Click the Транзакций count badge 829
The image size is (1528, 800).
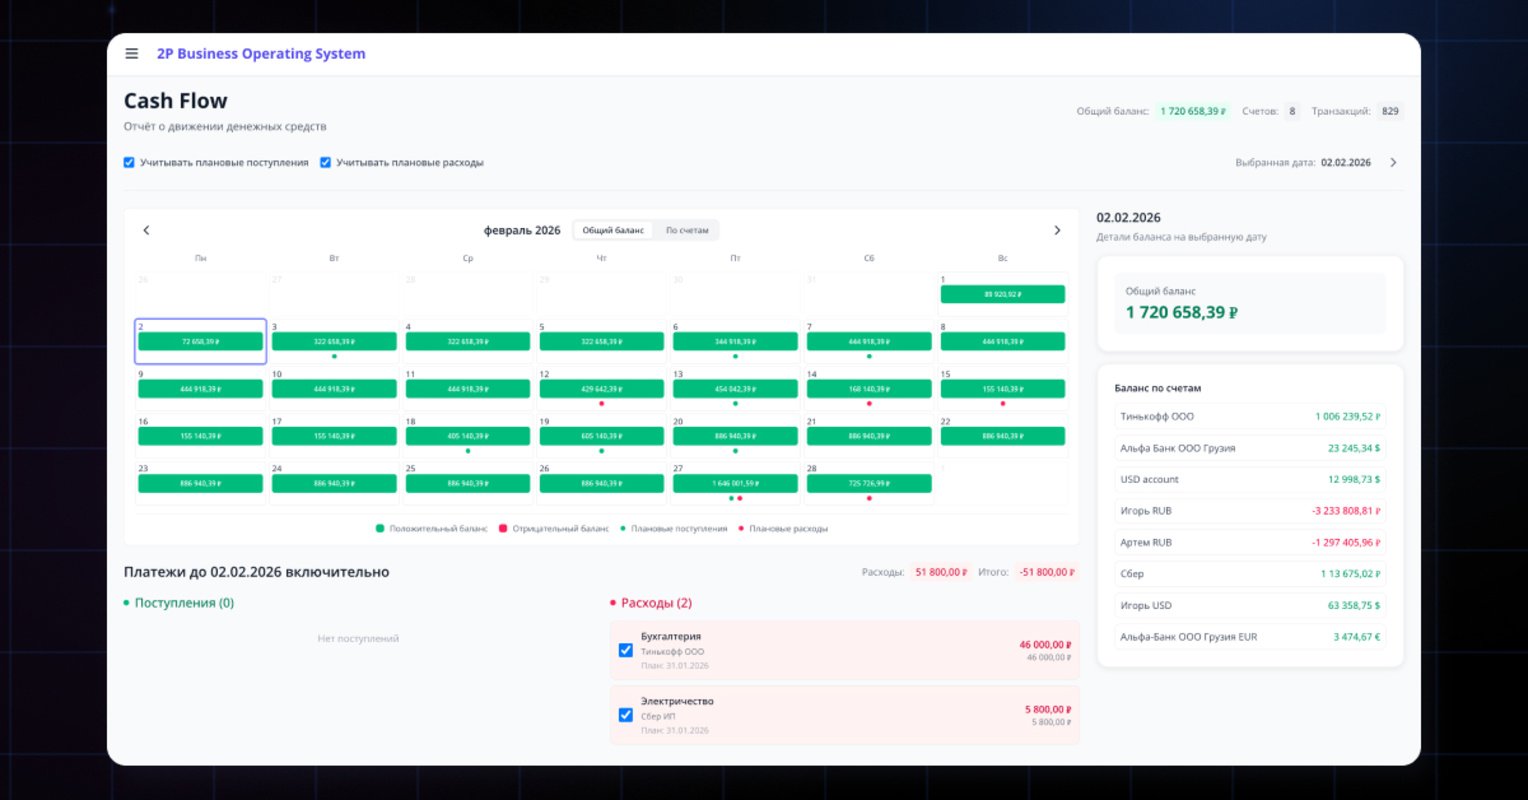[x=1390, y=111]
